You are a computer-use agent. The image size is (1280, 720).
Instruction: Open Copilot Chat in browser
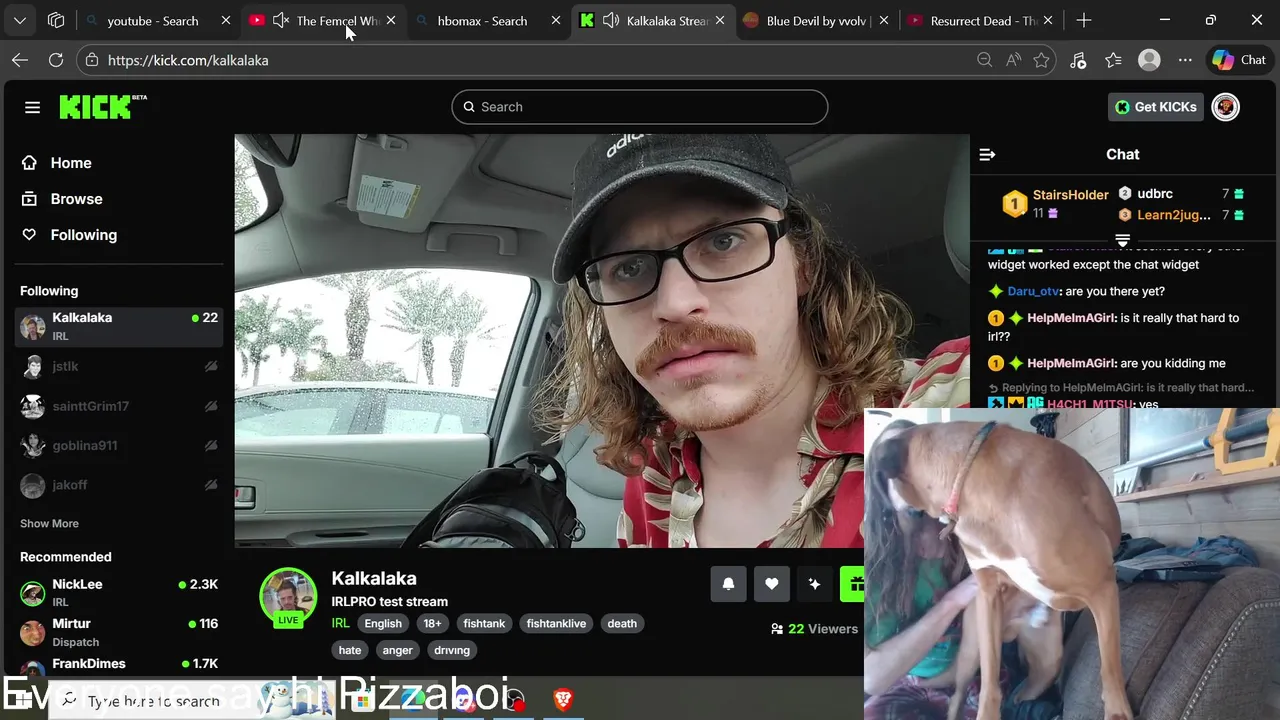point(1240,60)
